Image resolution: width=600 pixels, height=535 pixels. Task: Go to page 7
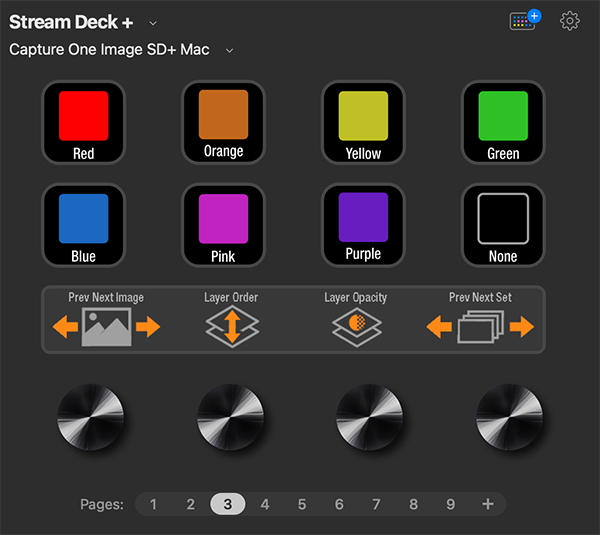pos(376,504)
